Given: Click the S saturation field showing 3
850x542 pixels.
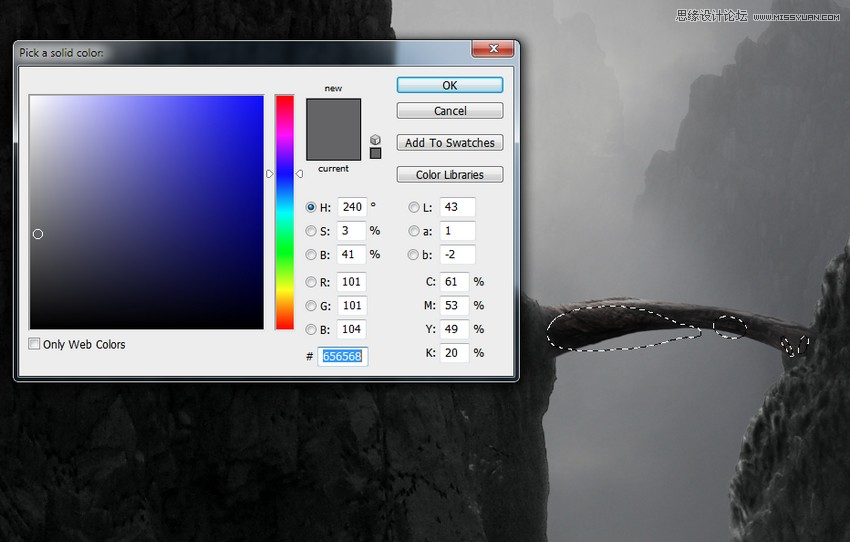Looking at the screenshot, I should pos(352,231).
